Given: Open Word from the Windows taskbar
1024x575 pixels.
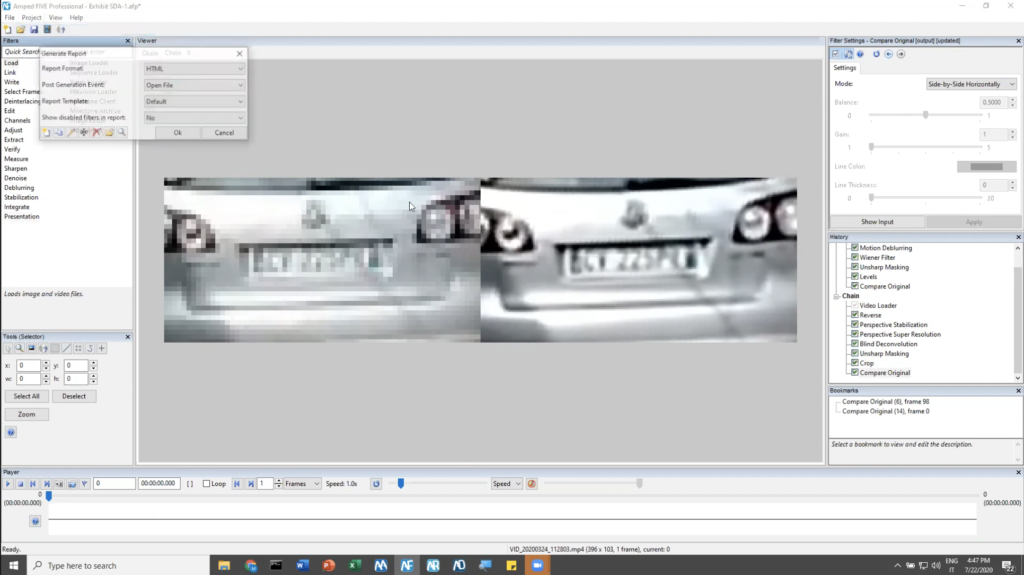Looking at the screenshot, I should 302,565.
